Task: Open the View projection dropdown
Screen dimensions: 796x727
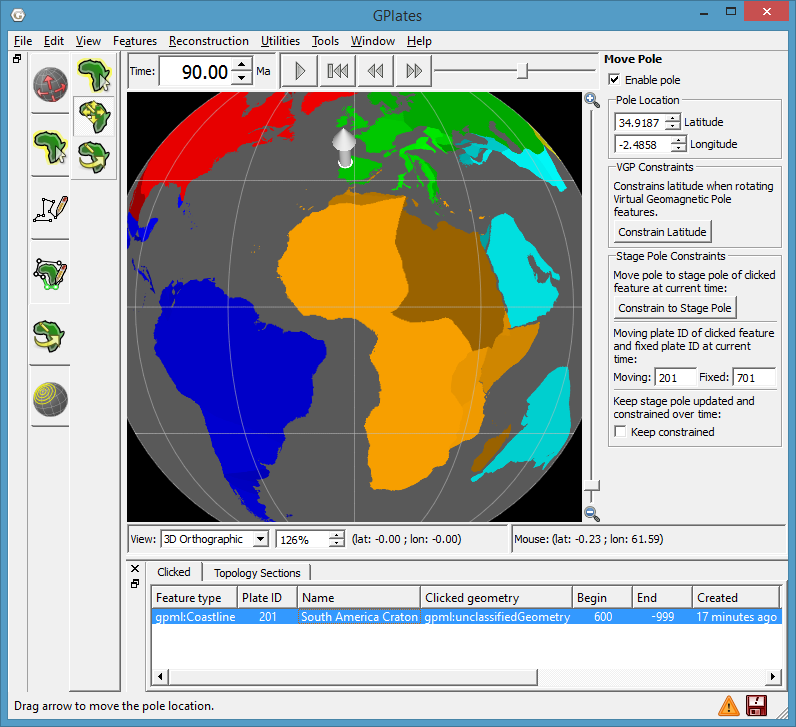Action: click(260, 539)
